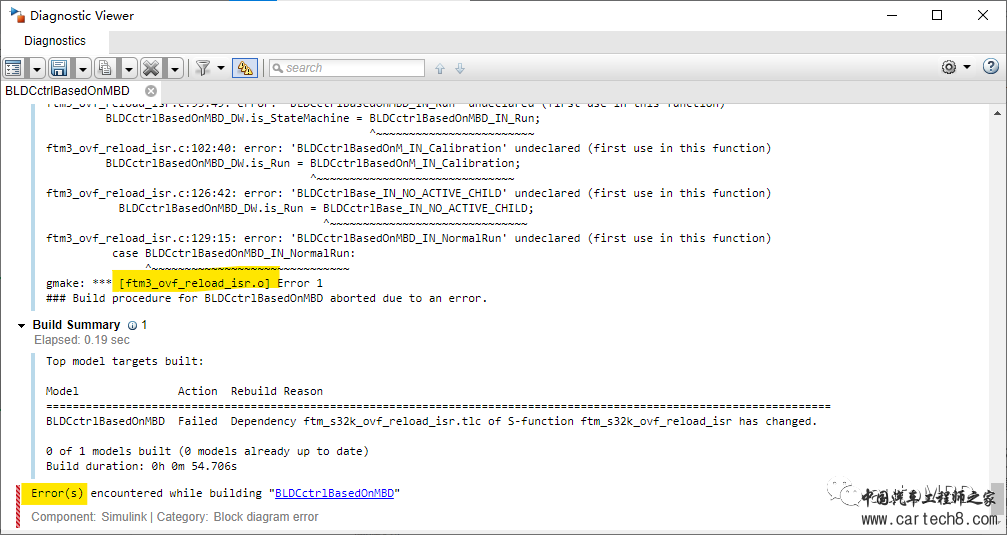The height and width of the screenshot is (535, 1007).
Task: Click the 'Build Summary' heading
Action: (x=76, y=325)
